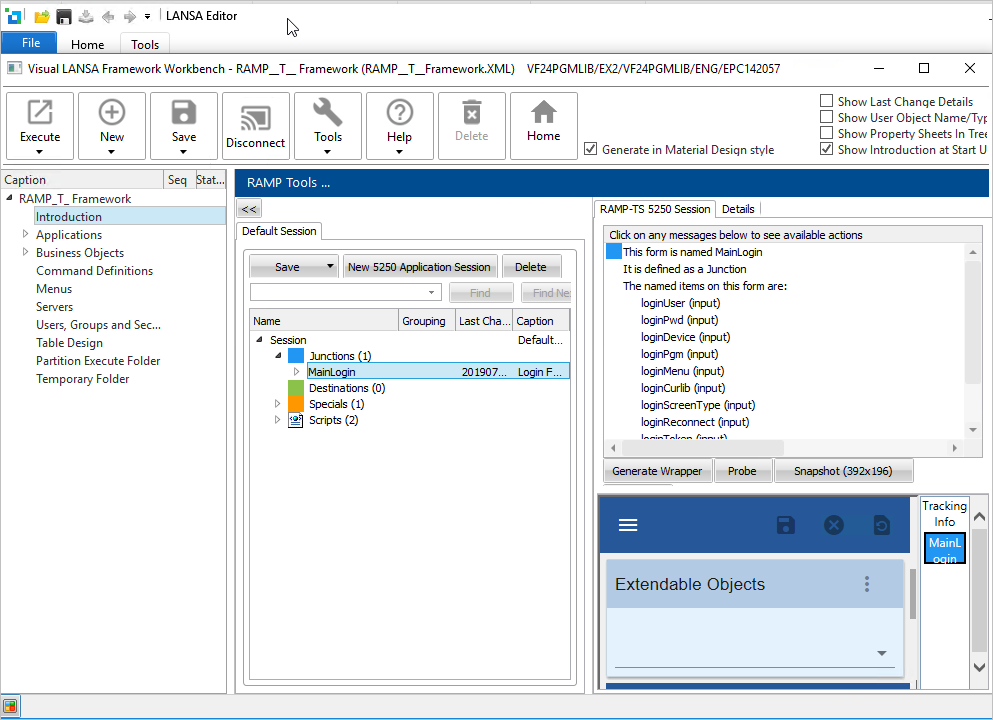
Task: Enable Show User Object Name/Type checkbox
Action: tap(826, 117)
